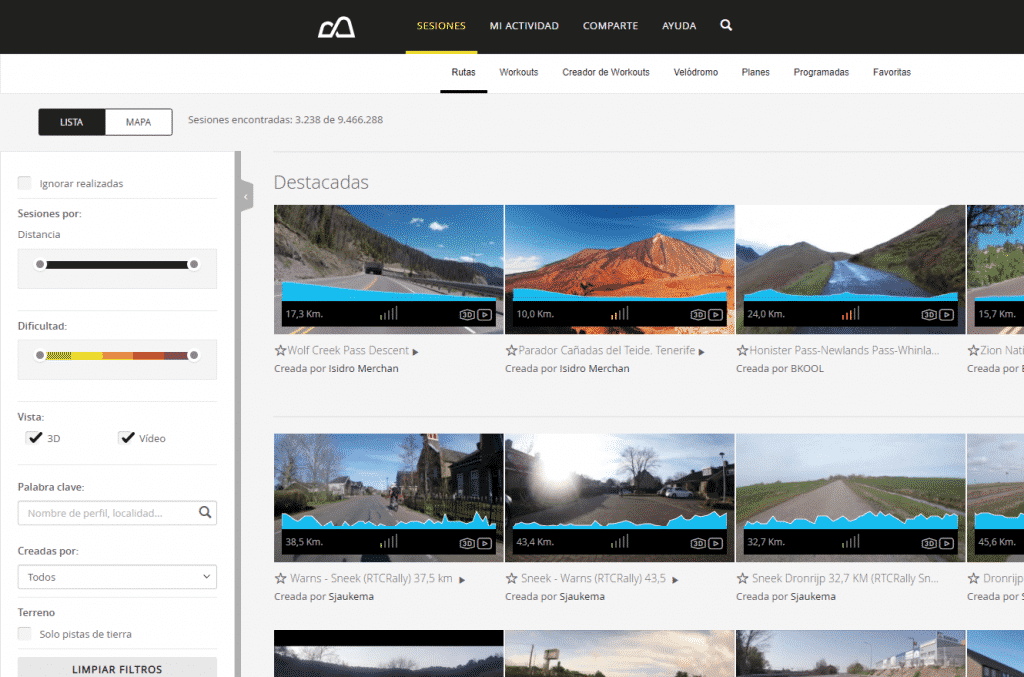
Task: Open creator Sjaukema under Warns - Sneek
Action: tap(351, 597)
